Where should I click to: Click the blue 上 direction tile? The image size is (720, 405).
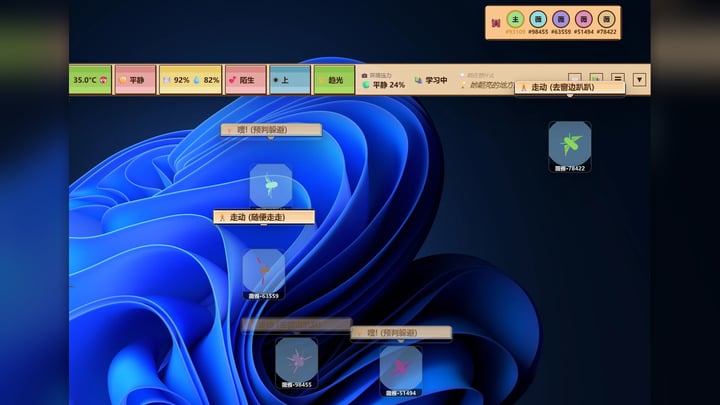coord(290,80)
